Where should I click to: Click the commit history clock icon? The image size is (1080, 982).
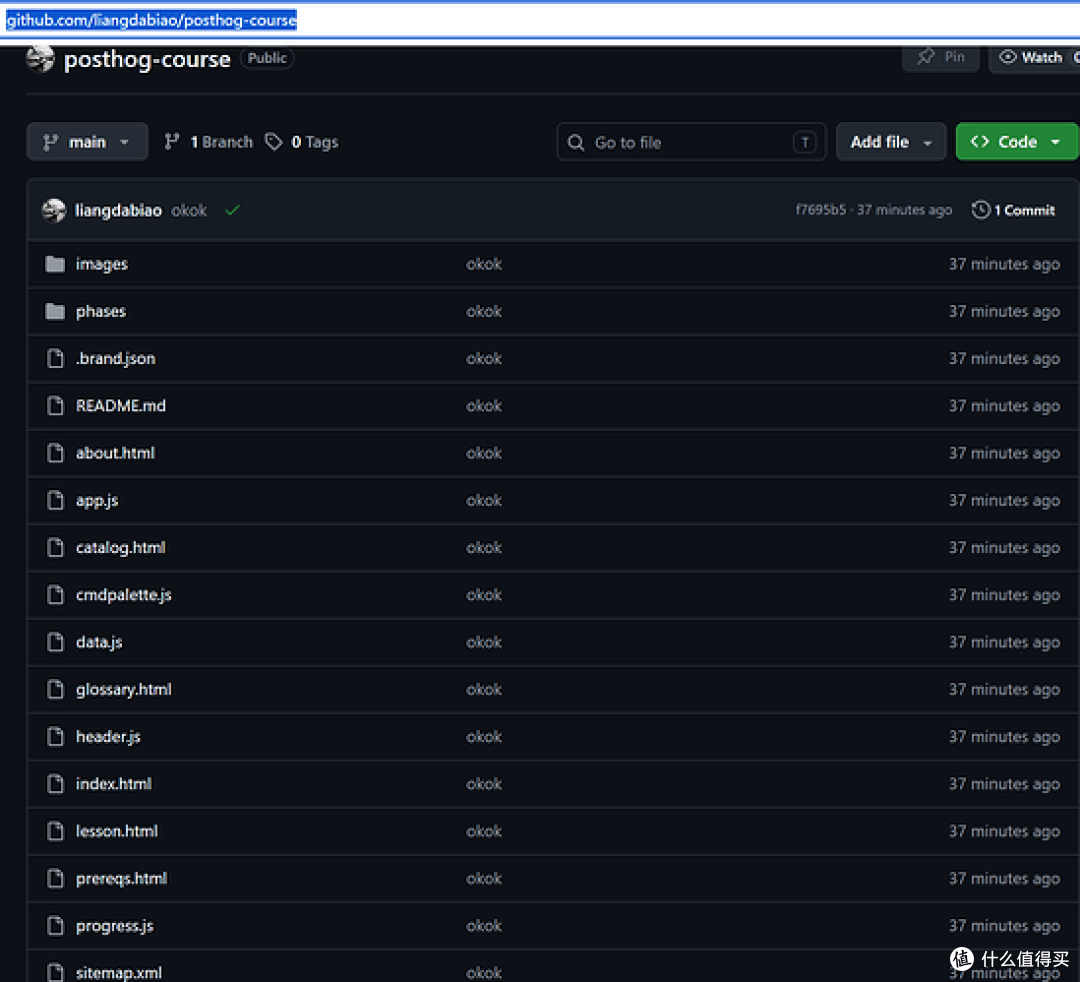[980, 210]
